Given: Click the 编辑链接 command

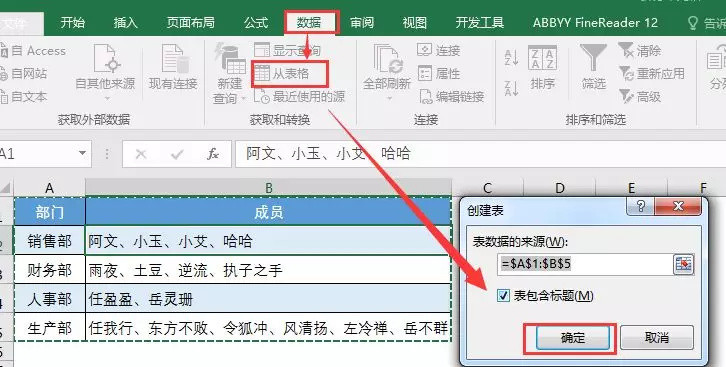Looking at the screenshot, I should point(451,96).
